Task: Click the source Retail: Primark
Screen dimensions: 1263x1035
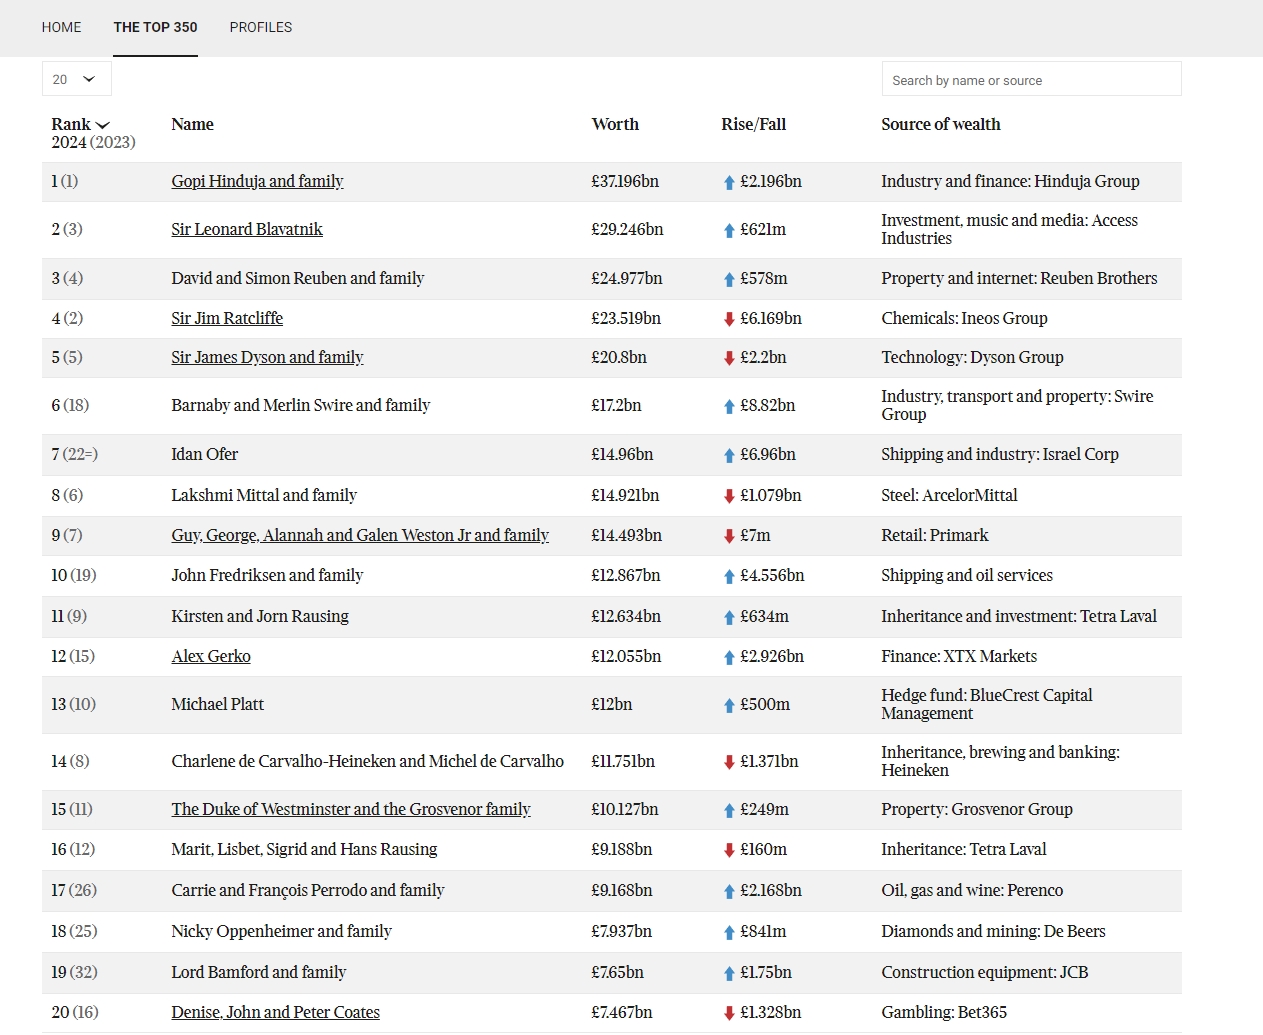Action: tap(934, 535)
